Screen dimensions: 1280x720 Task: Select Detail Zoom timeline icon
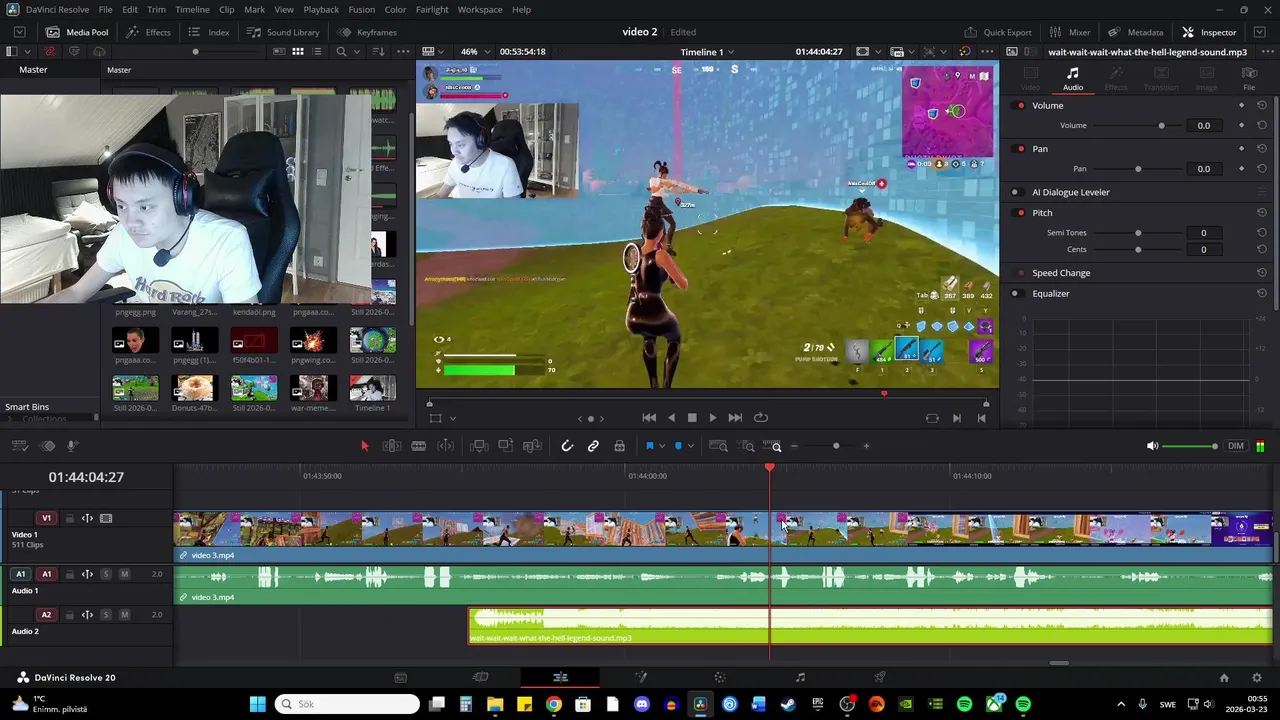pyautogui.click(x=746, y=446)
